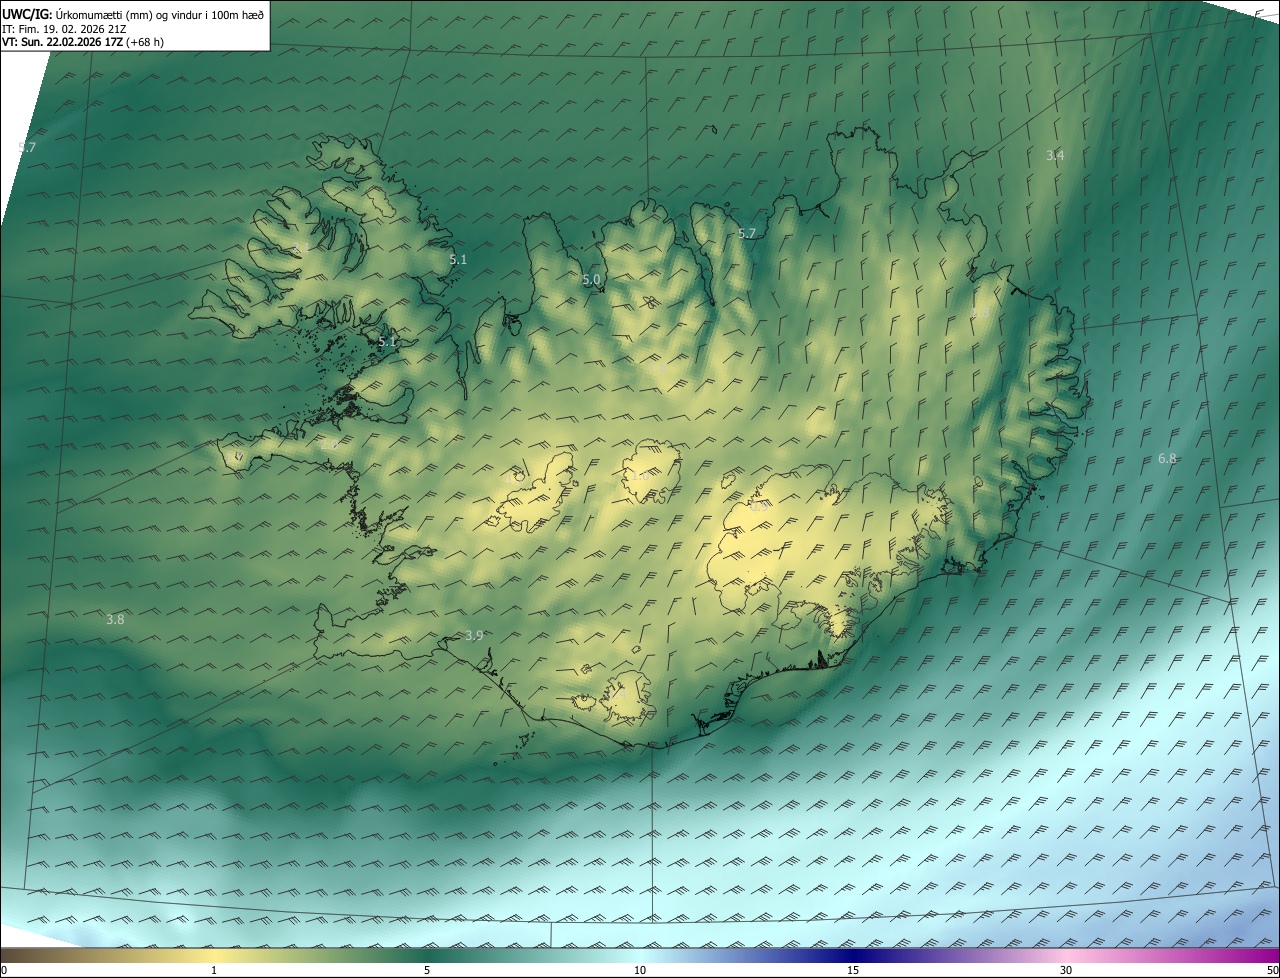Click the 5.7 value over the northwest ocean

point(27,147)
